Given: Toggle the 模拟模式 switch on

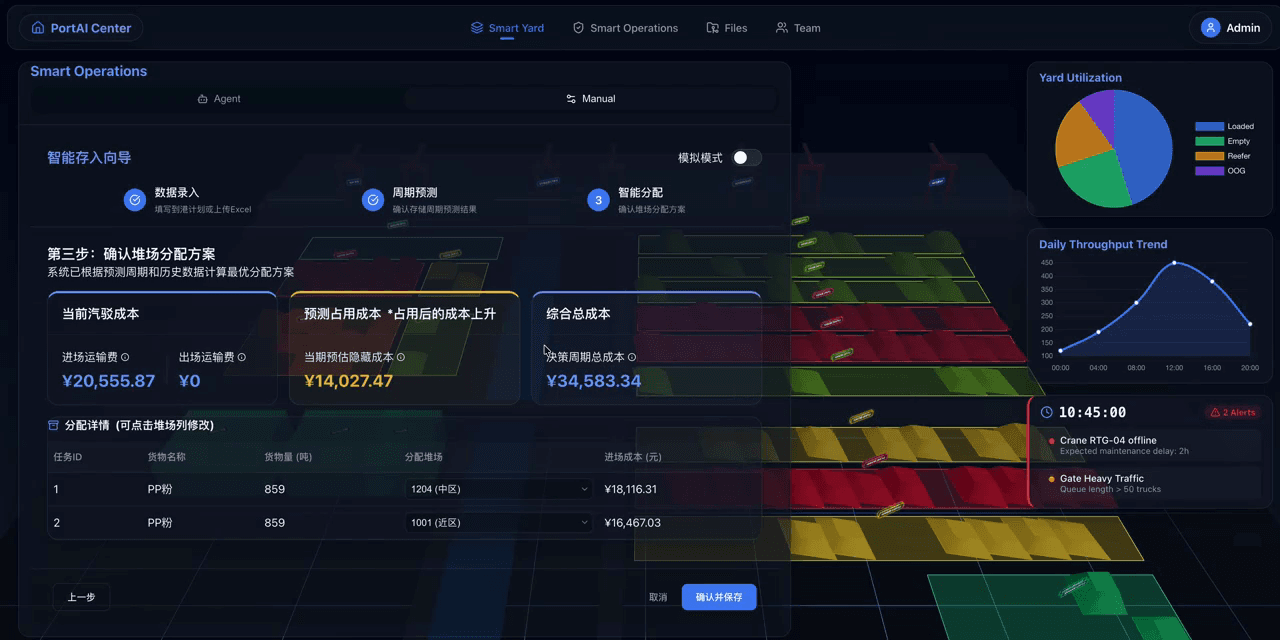Looking at the screenshot, I should tap(747, 157).
